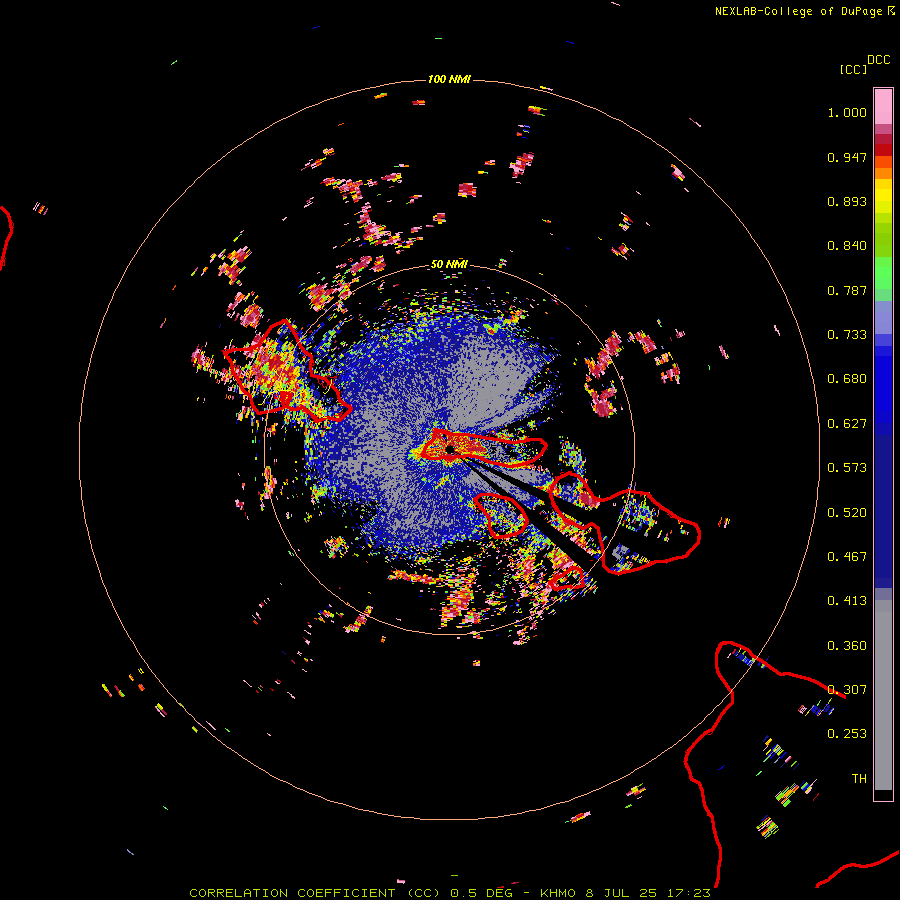
Task: Select the 0.253 scale value
Action: tap(847, 734)
